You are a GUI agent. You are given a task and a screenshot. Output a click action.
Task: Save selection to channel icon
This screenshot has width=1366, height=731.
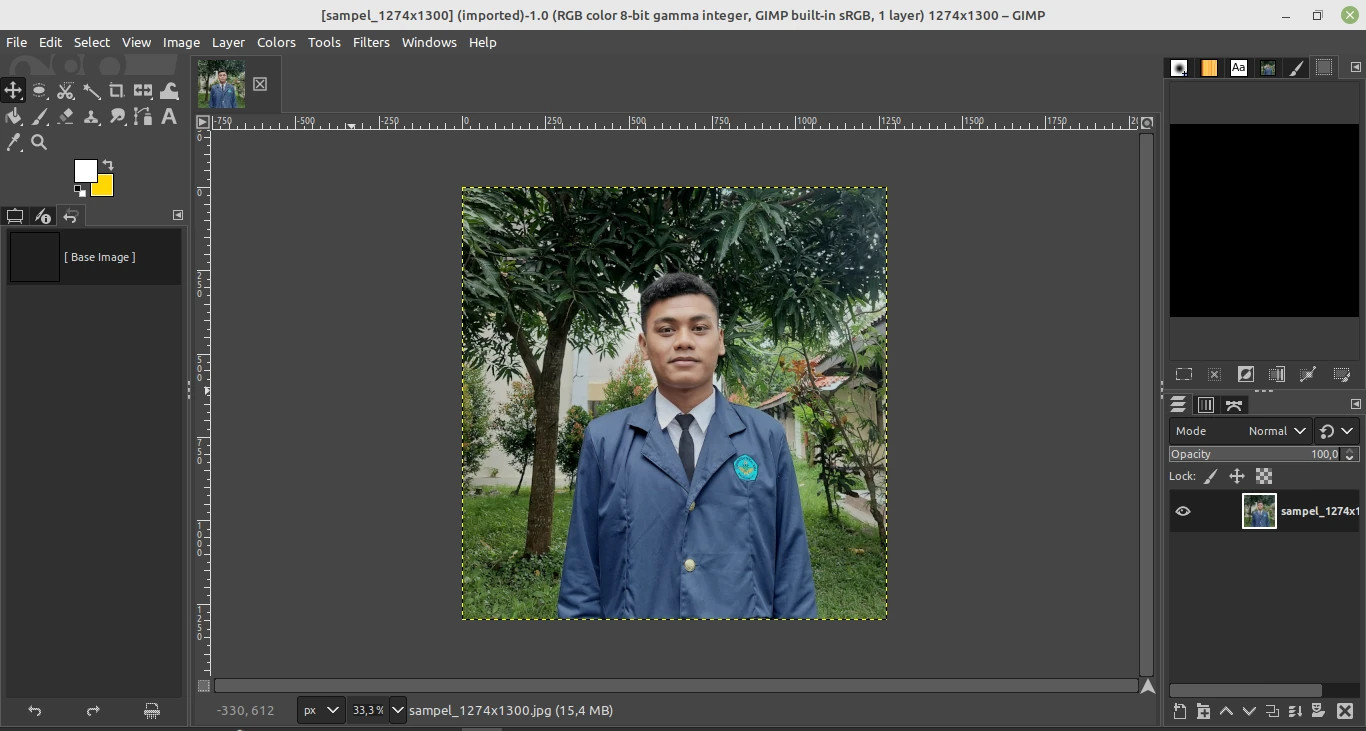pos(1277,374)
